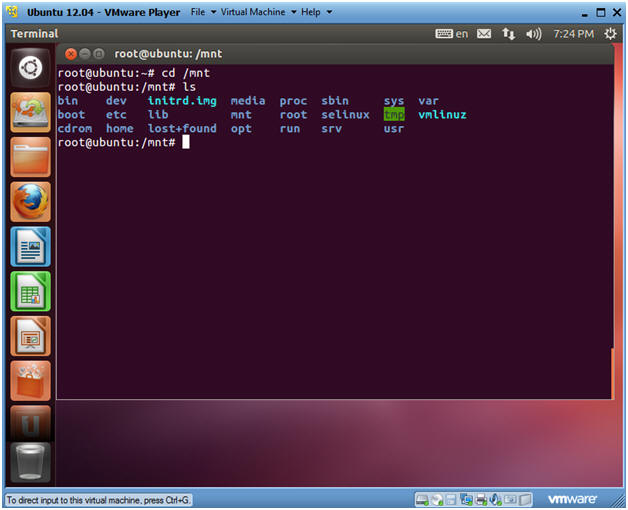Click the VMware hard disk status icon
Screen dimensions: 628x510
pos(422,500)
